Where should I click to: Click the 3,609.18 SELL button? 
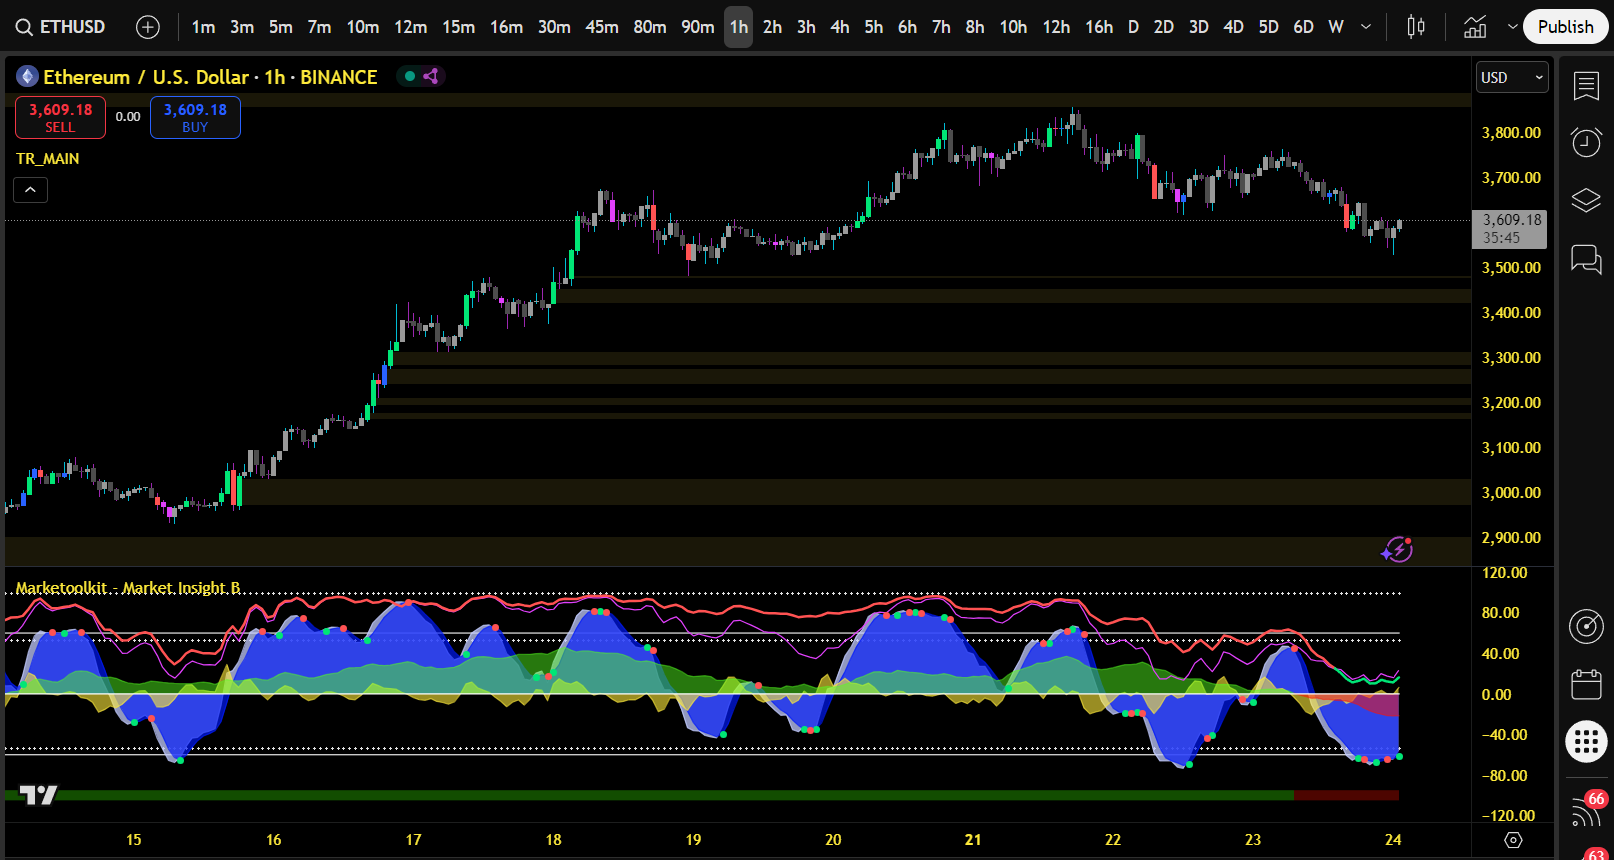60,117
